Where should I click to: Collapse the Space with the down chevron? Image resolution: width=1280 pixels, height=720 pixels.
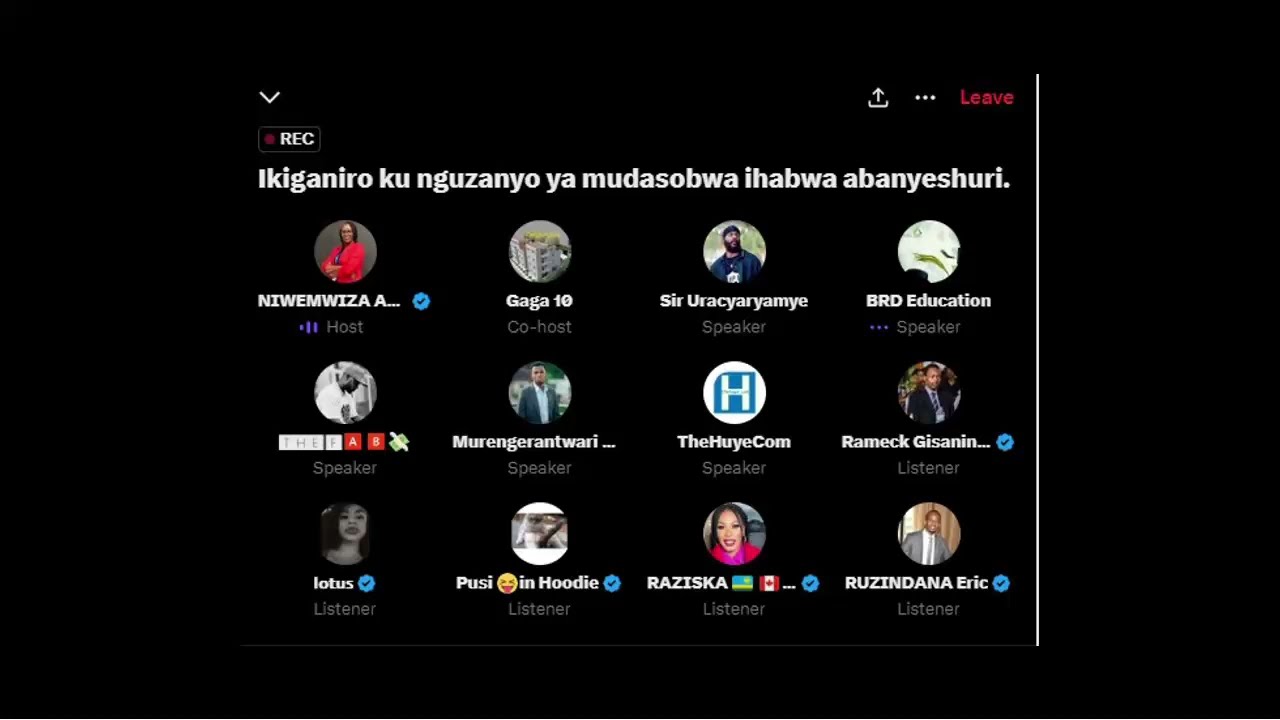(270, 97)
